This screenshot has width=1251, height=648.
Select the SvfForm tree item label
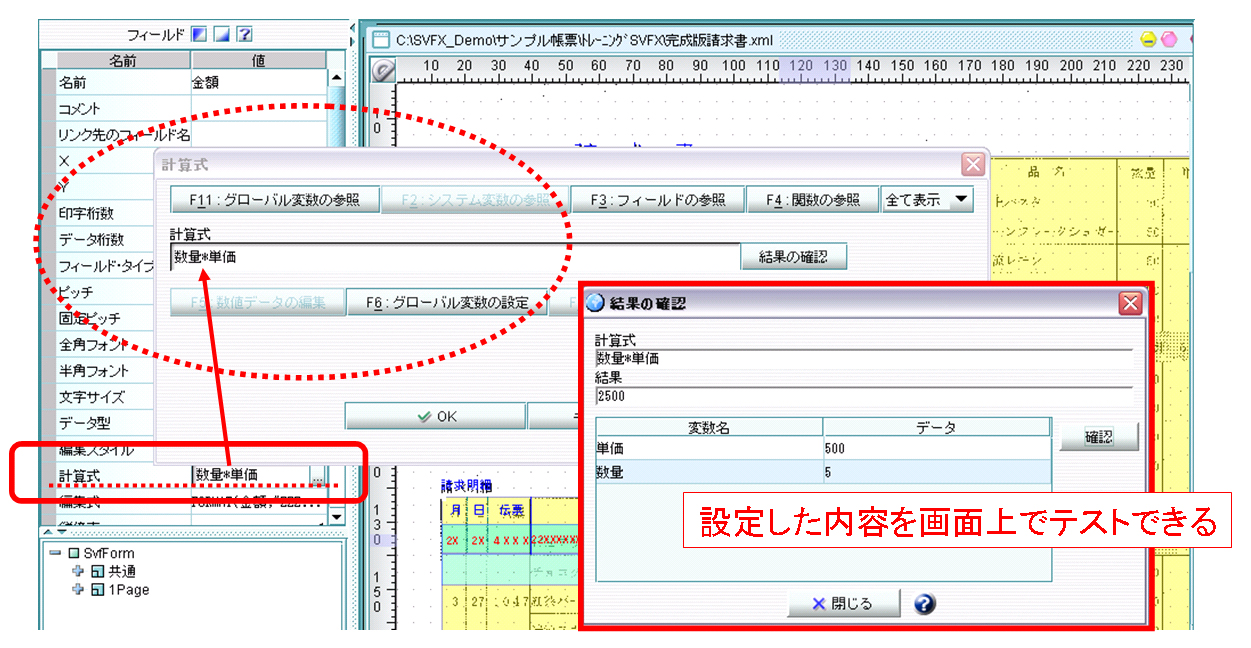(x=109, y=553)
